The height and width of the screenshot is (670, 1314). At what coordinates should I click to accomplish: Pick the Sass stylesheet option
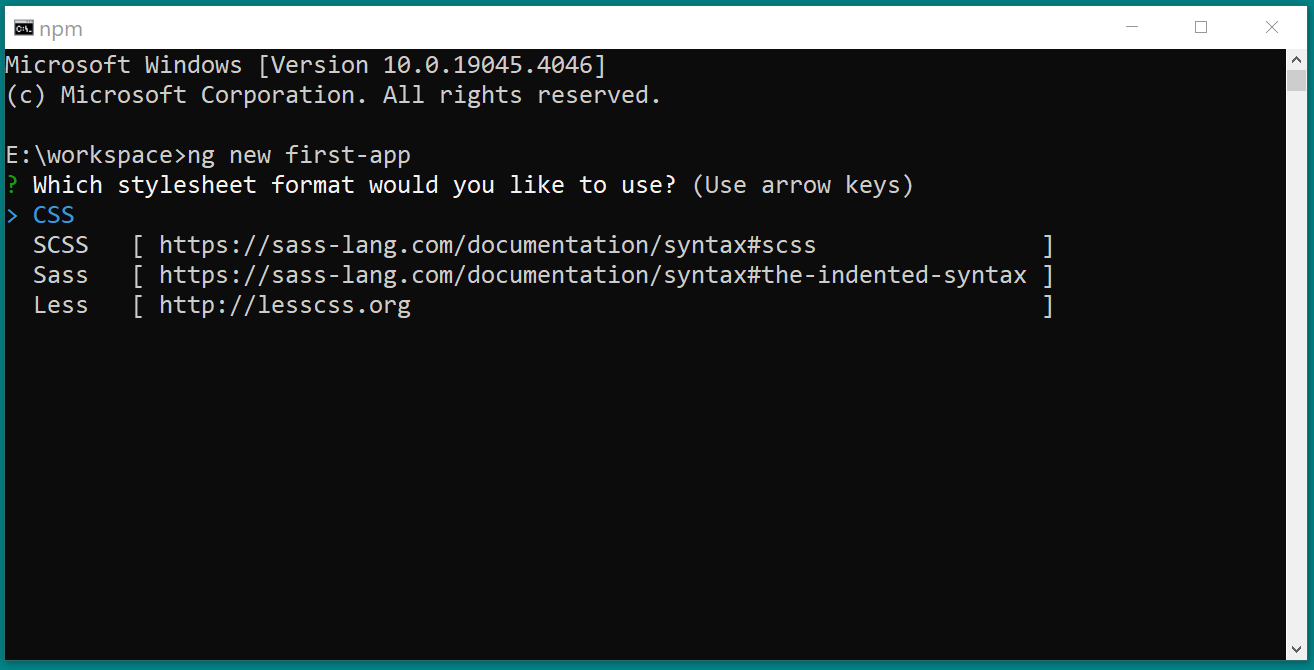(x=61, y=275)
